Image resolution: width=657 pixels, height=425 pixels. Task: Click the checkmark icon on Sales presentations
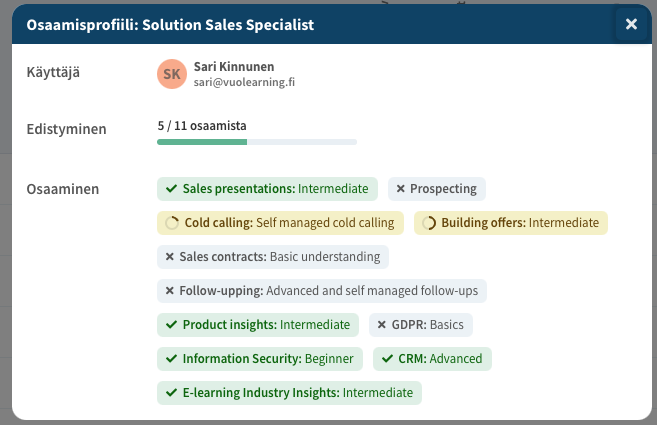click(172, 188)
